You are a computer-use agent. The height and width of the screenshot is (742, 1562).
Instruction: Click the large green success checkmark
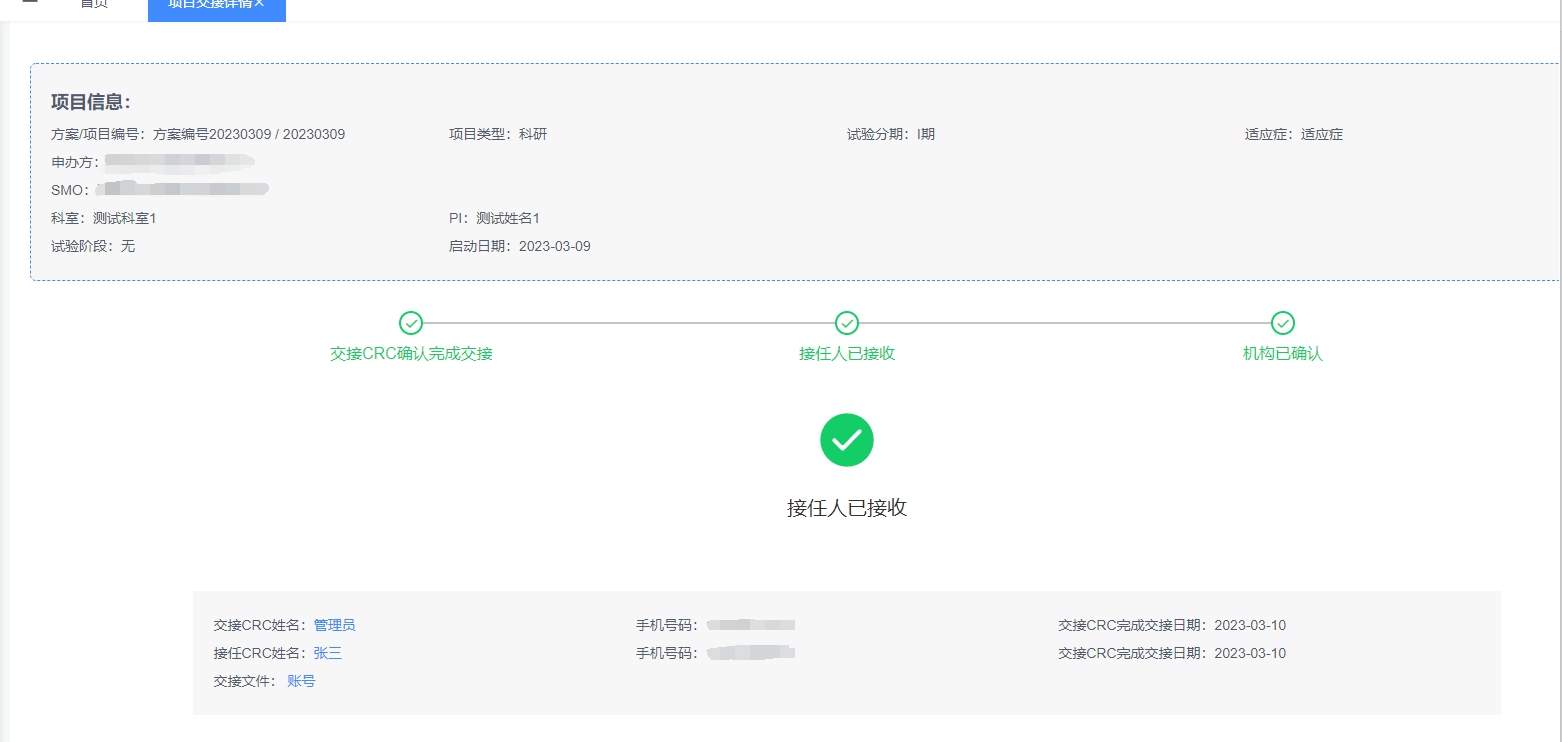(x=847, y=440)
